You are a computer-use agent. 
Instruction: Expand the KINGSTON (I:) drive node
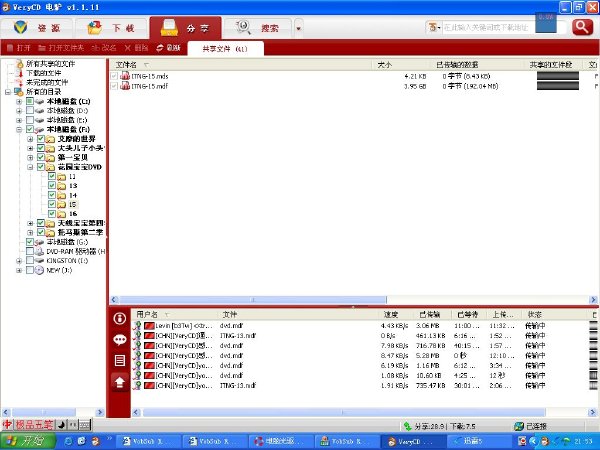click(x=19, y=261)
